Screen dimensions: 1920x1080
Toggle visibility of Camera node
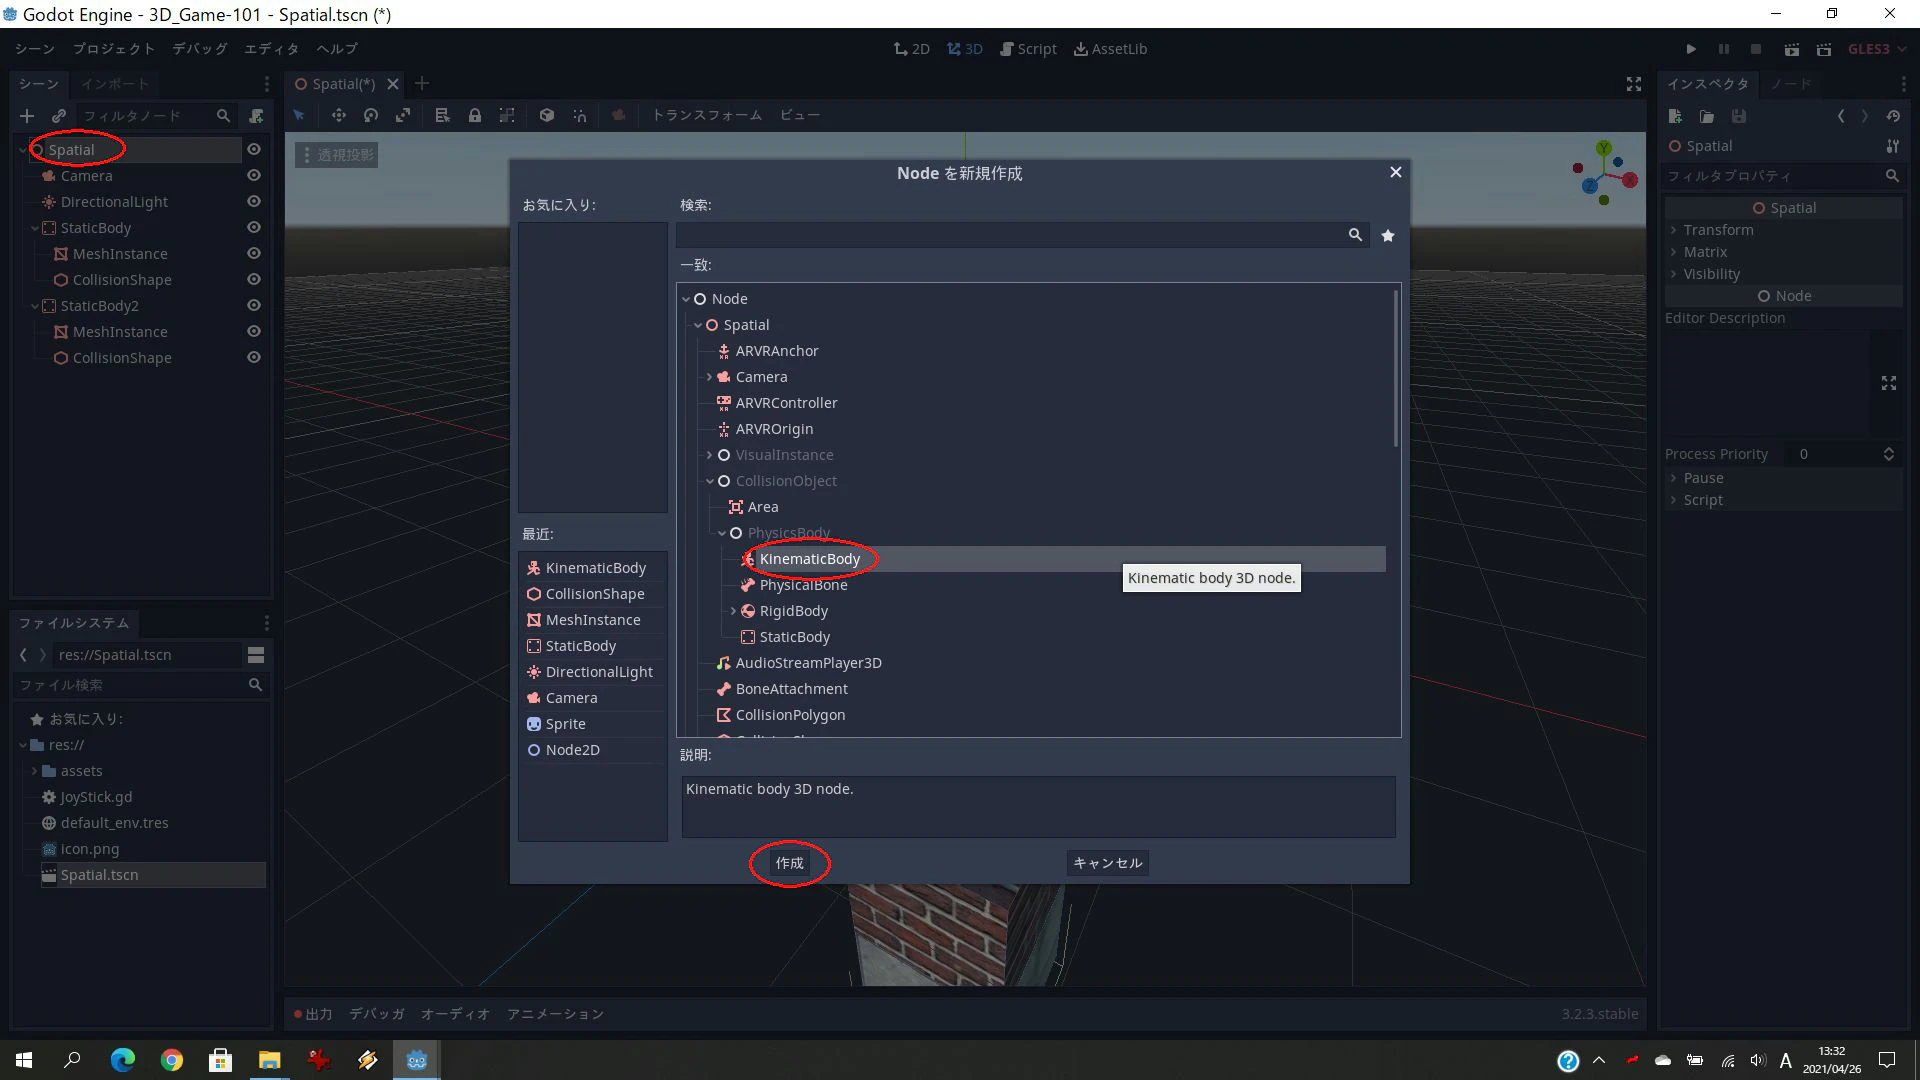254,175
